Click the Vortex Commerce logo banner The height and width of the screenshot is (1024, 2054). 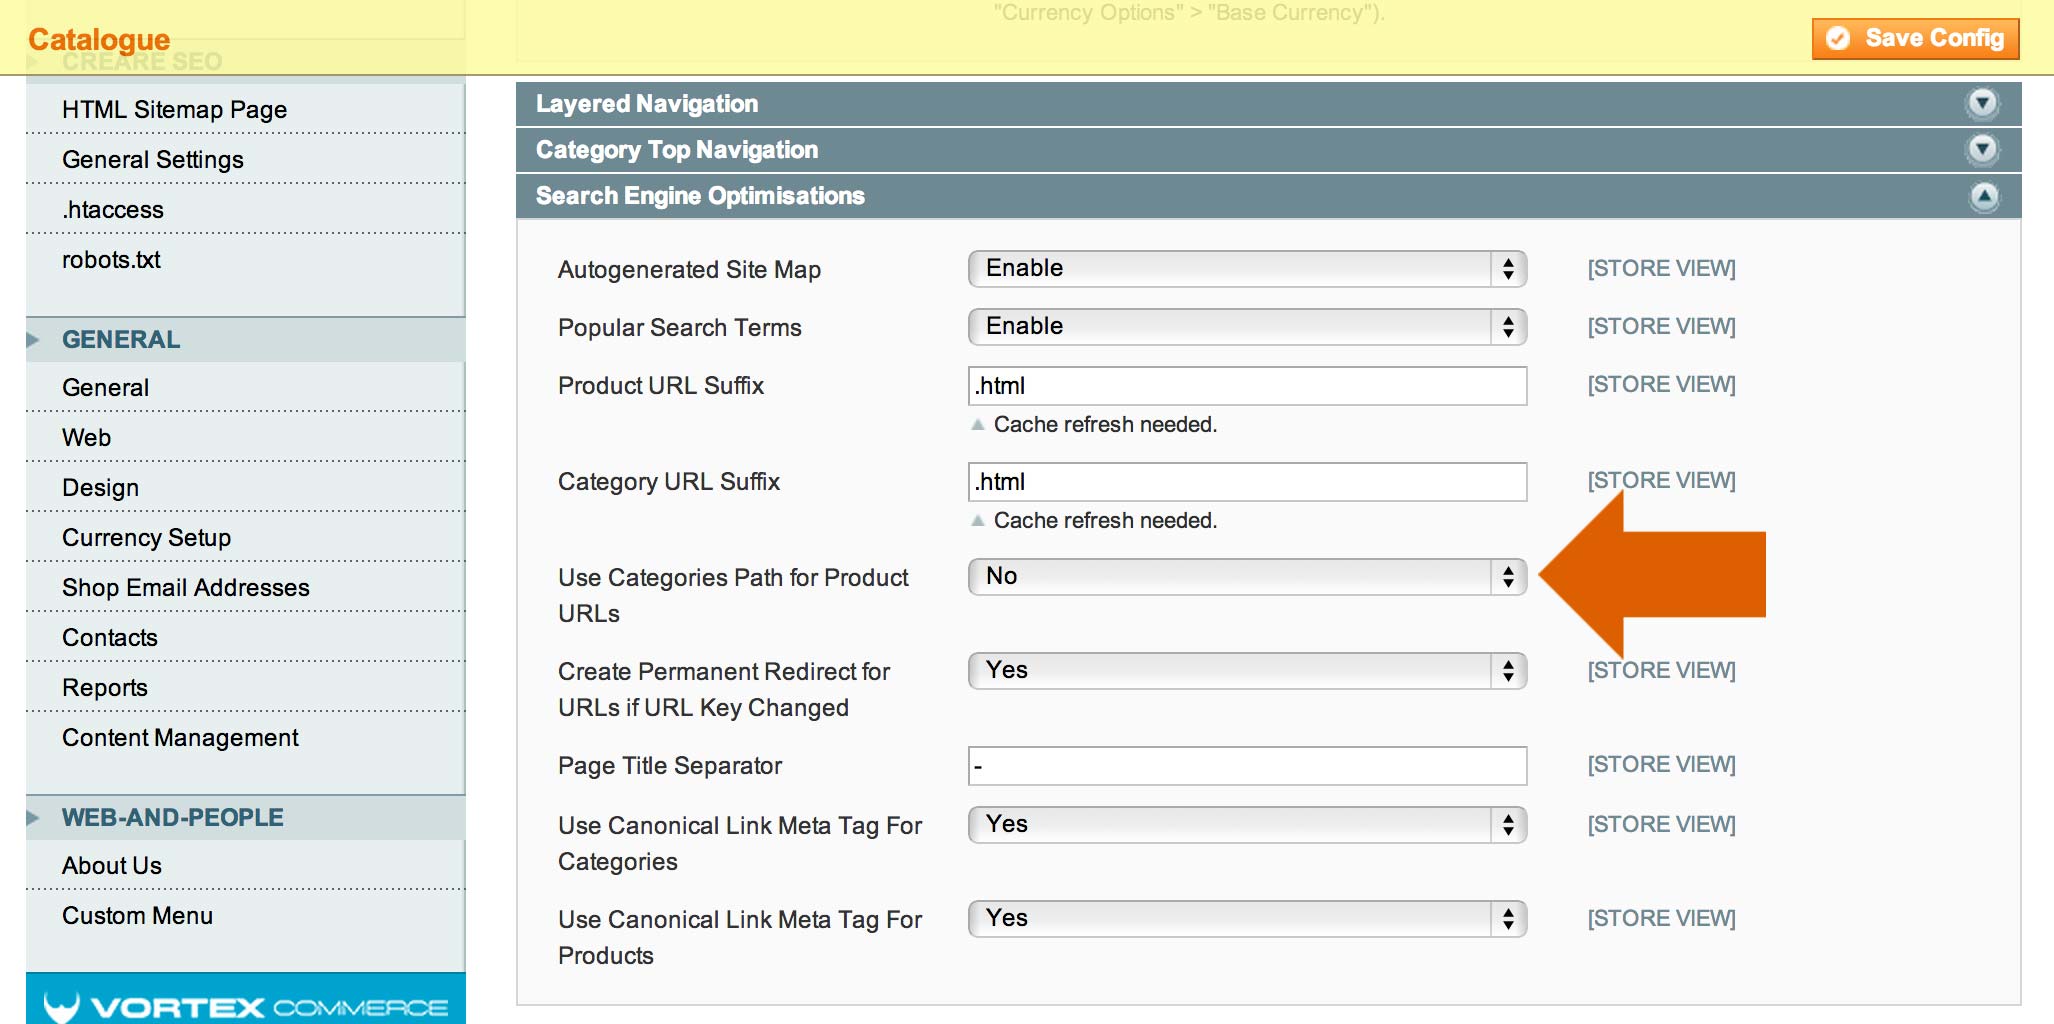(x=246, y=999)
